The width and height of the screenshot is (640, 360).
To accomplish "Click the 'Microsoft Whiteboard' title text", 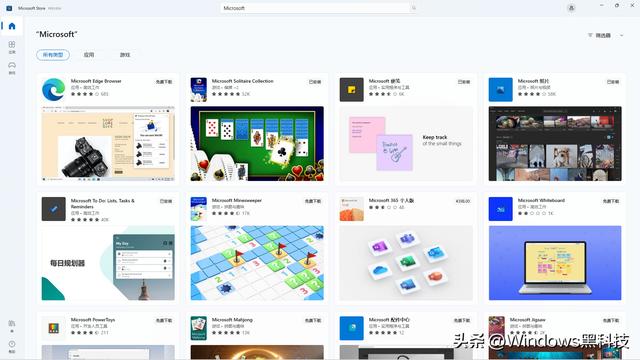I will tap(541, 200).
